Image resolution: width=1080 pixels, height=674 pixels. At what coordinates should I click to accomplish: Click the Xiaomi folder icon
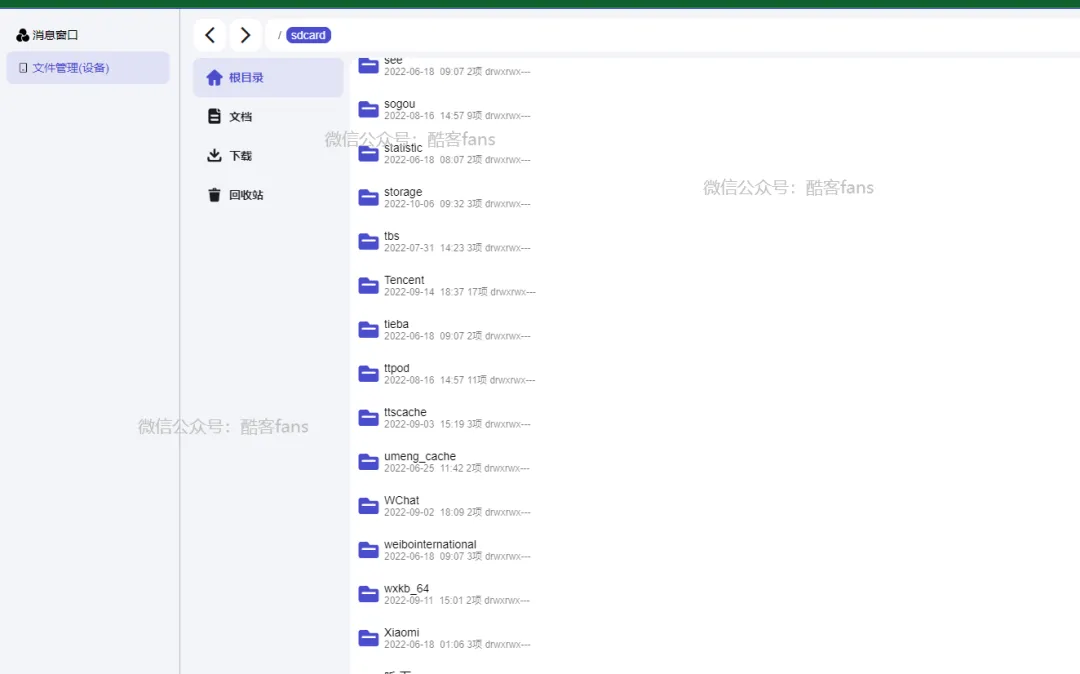(368, 638)
